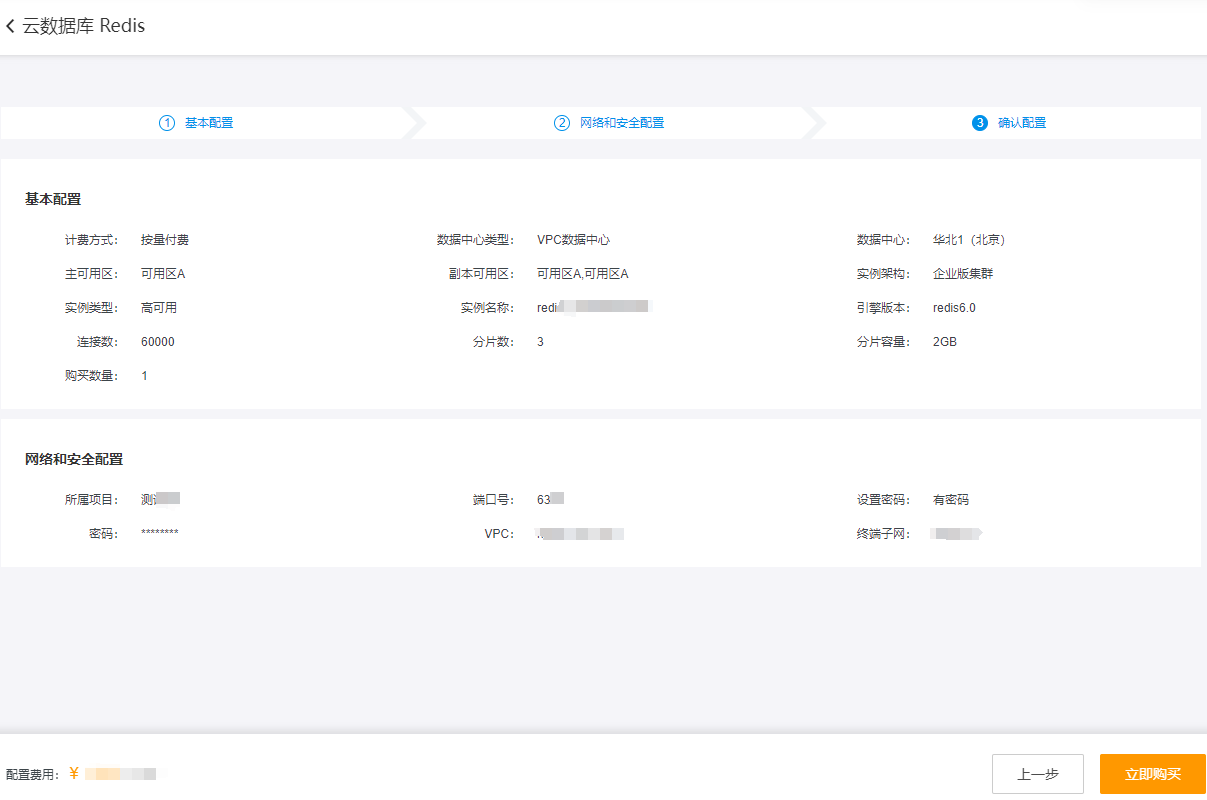The width and height of the screenshot is (1207, 800).
Task: Click the yen currency symbol in 配置费用
Action: (74, 773)
